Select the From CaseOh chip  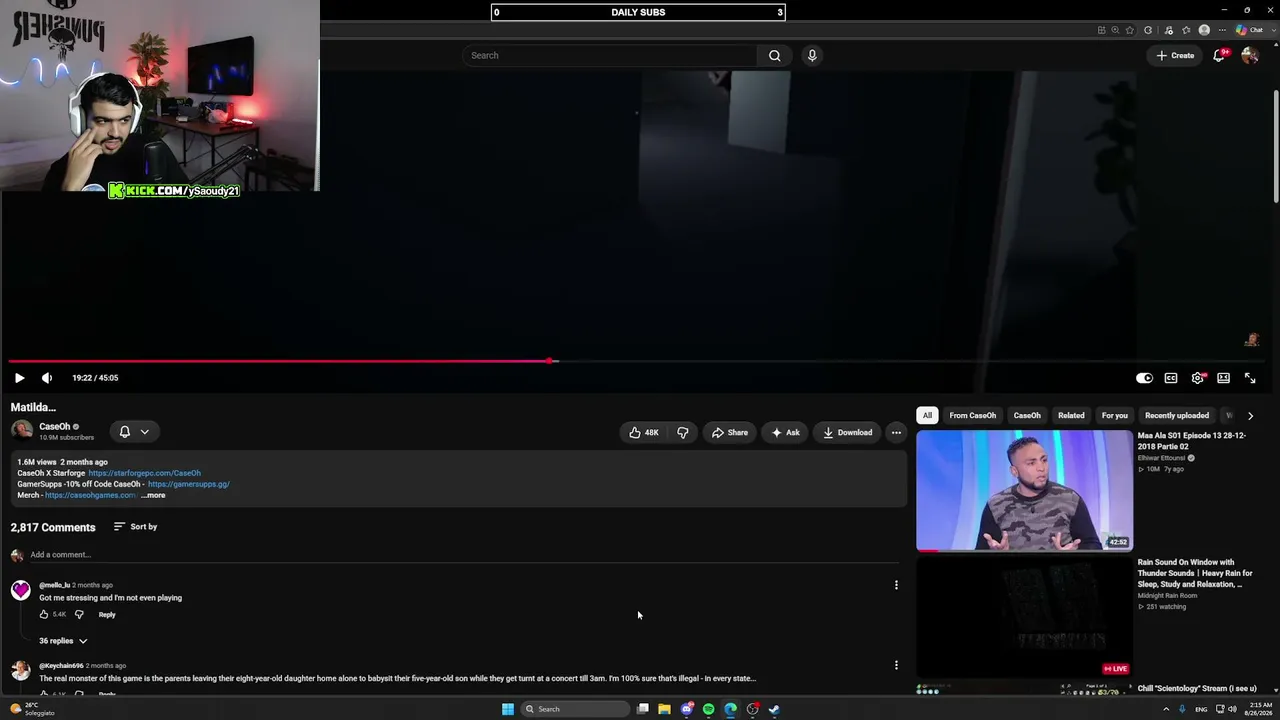[973, 415]
